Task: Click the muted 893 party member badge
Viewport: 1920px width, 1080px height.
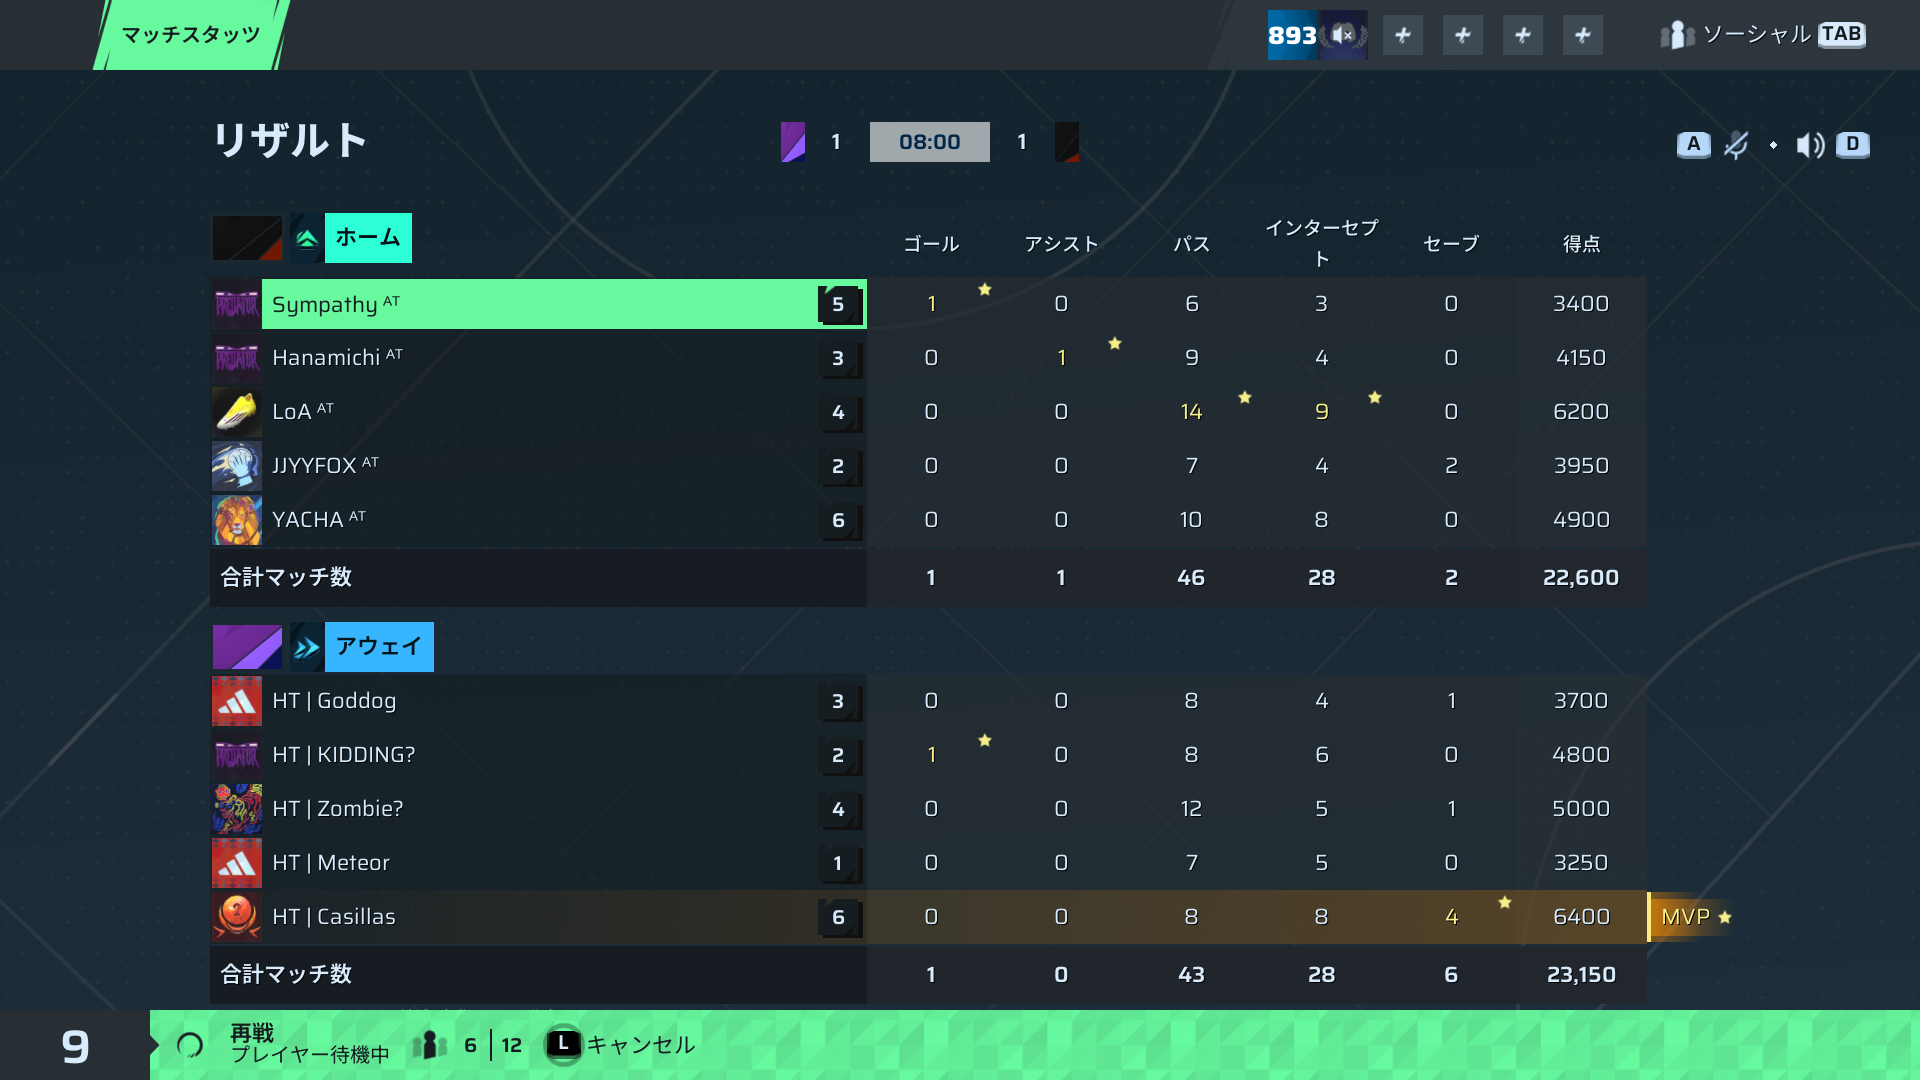Action: (x=1317, y=35)
